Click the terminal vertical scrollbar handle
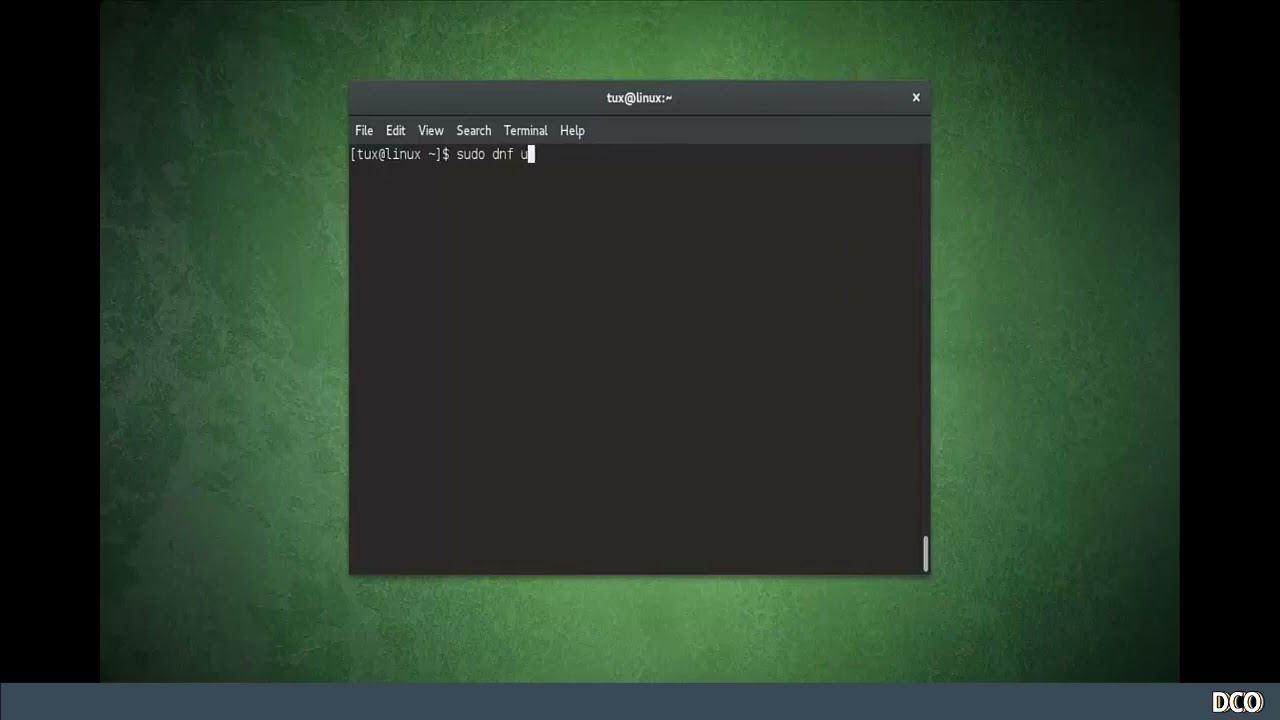This screenshot has width=1280, height=720. (926, 554)
